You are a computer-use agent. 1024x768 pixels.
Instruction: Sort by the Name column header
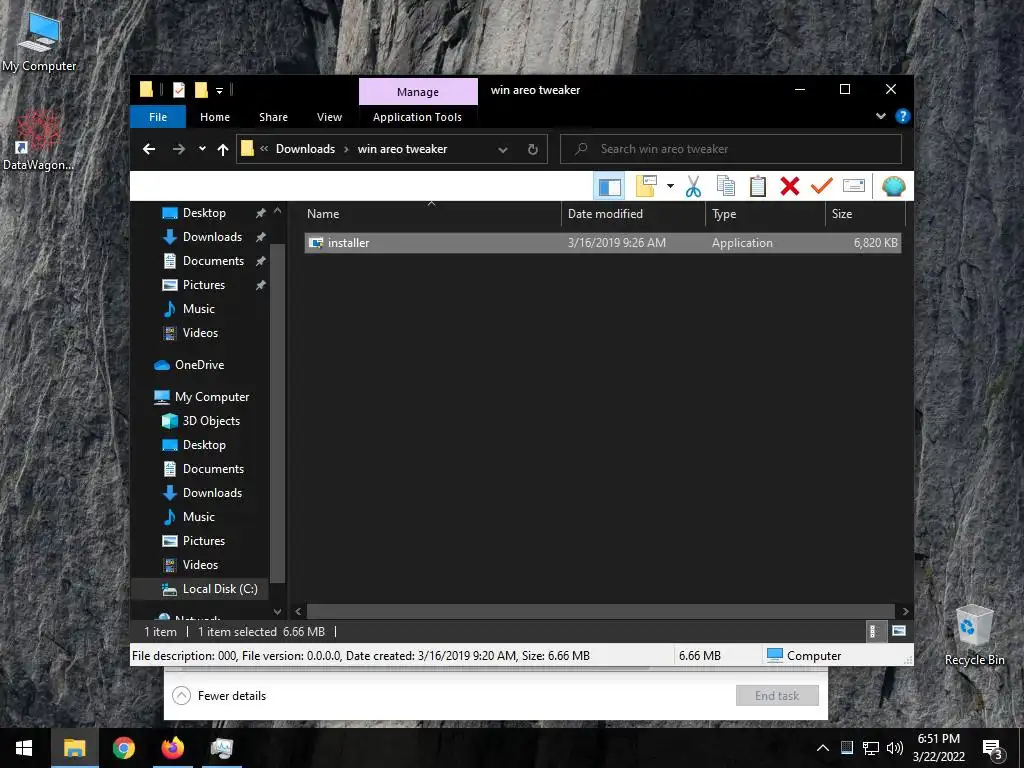(x=431, y=214)
